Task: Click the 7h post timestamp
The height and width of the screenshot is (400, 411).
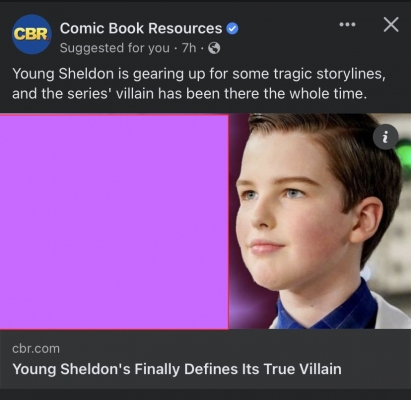Action: 189,48
